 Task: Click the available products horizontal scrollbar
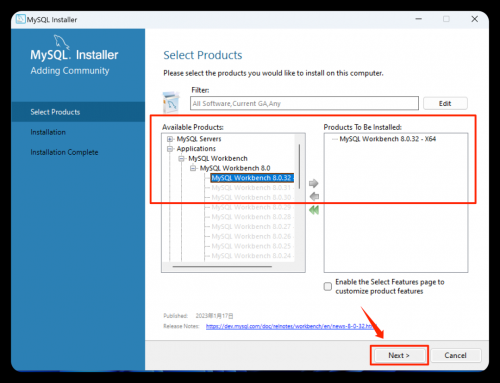click(222, 266)
